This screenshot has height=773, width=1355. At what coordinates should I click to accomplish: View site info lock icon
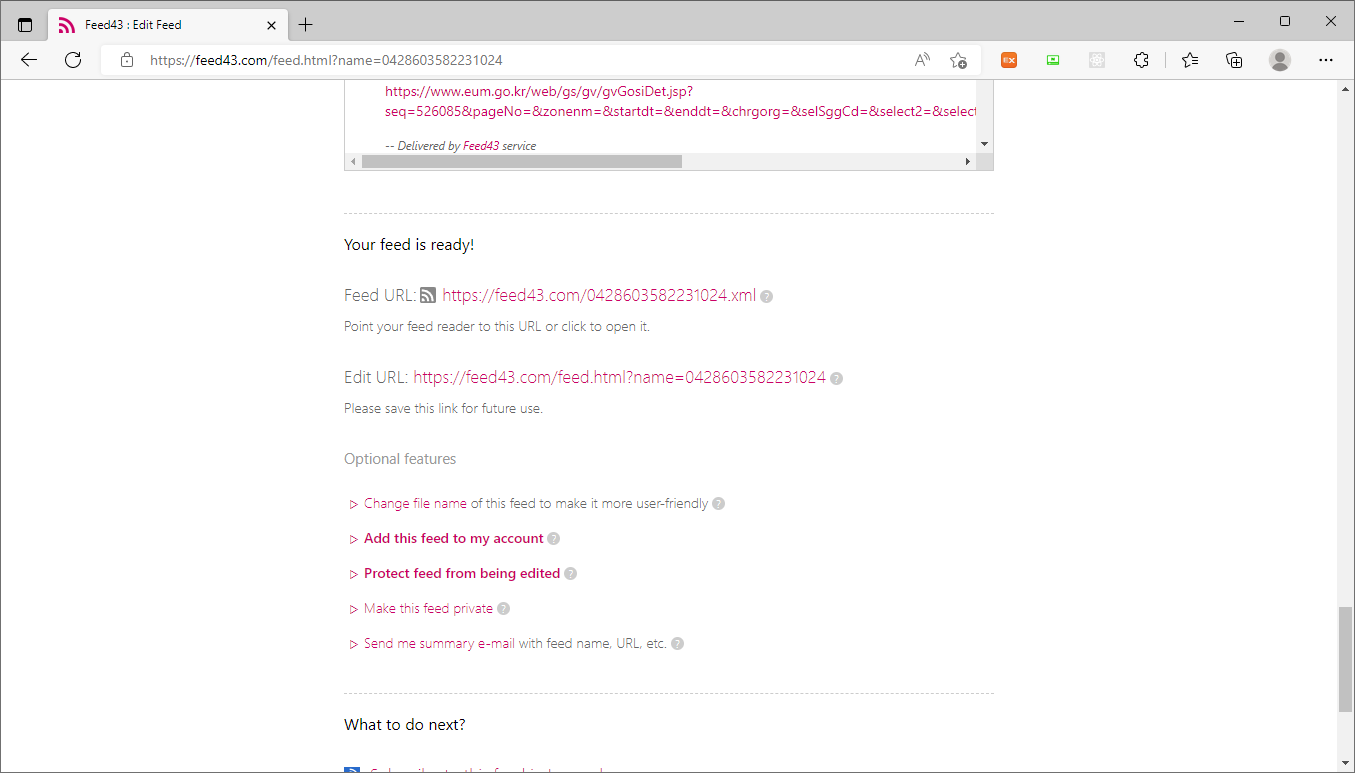127,60
